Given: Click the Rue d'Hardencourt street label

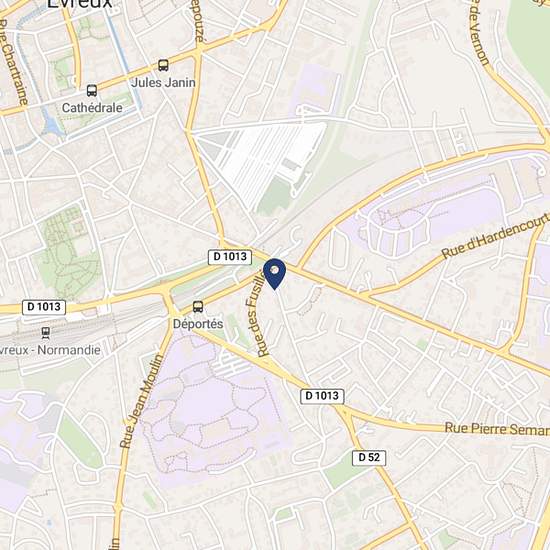Looking at the screenshot, I should pos(495,236).
